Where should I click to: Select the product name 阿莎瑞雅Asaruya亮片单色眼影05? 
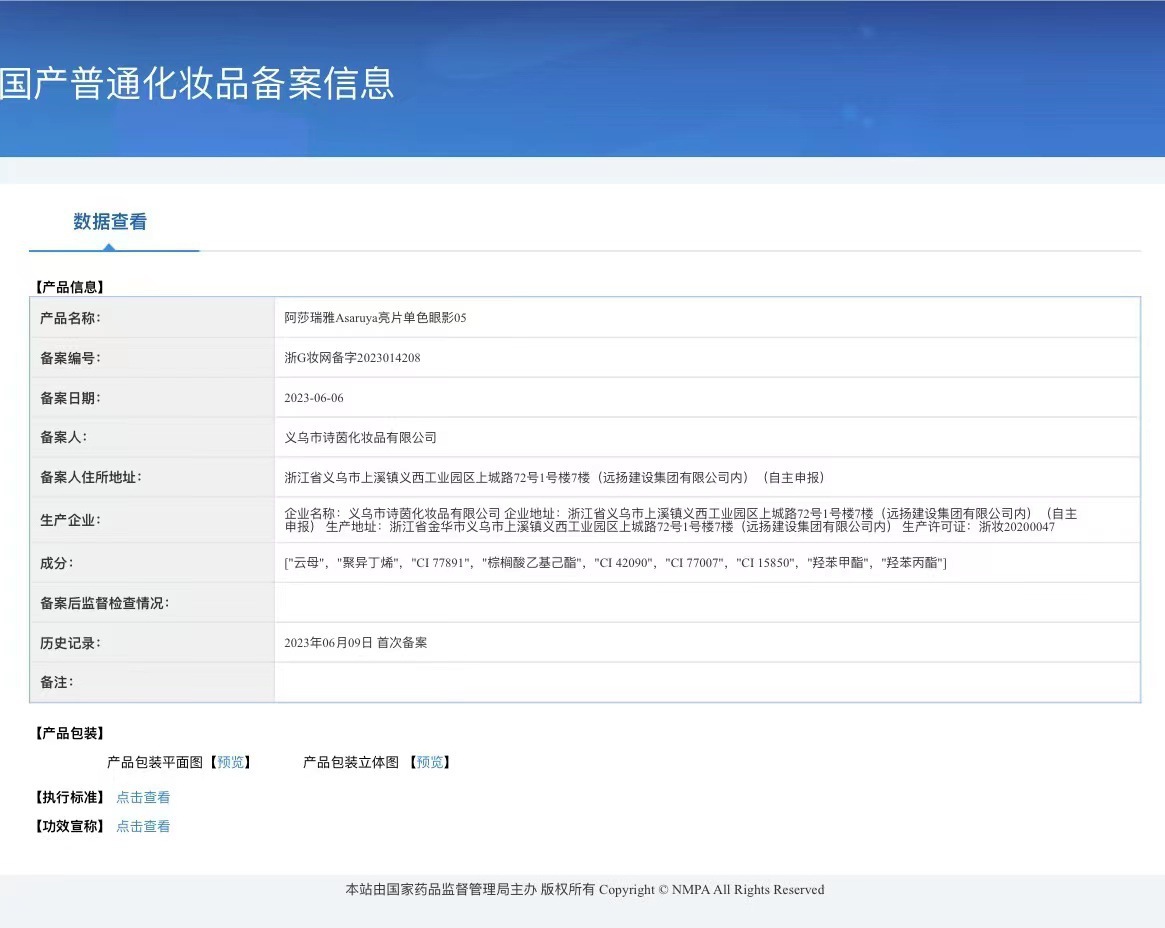click(375, 318)
